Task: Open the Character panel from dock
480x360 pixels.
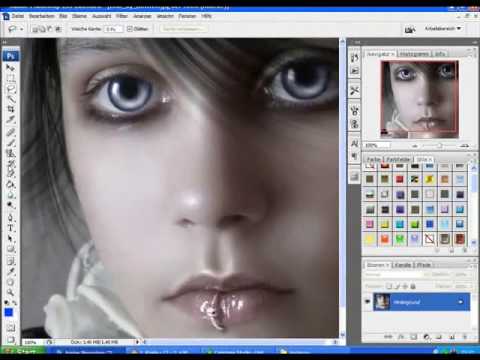Action: tap(354, 144)
